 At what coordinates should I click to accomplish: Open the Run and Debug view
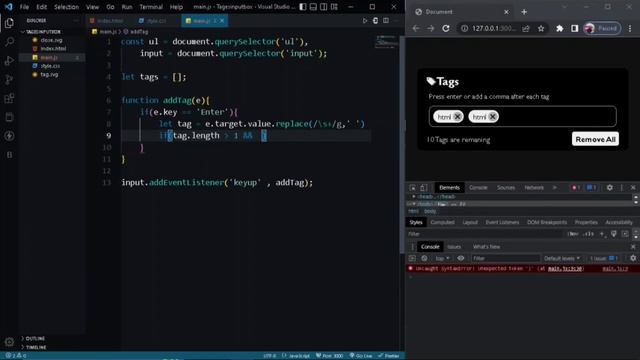(x=9, y=61)
